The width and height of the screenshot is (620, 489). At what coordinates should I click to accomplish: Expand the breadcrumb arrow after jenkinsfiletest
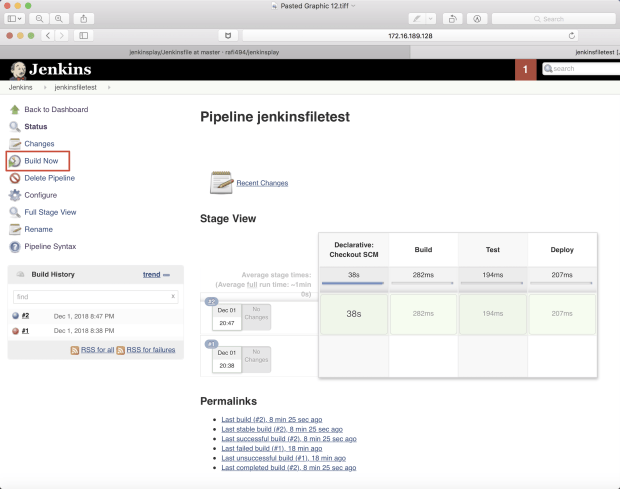tap(109, 87)
